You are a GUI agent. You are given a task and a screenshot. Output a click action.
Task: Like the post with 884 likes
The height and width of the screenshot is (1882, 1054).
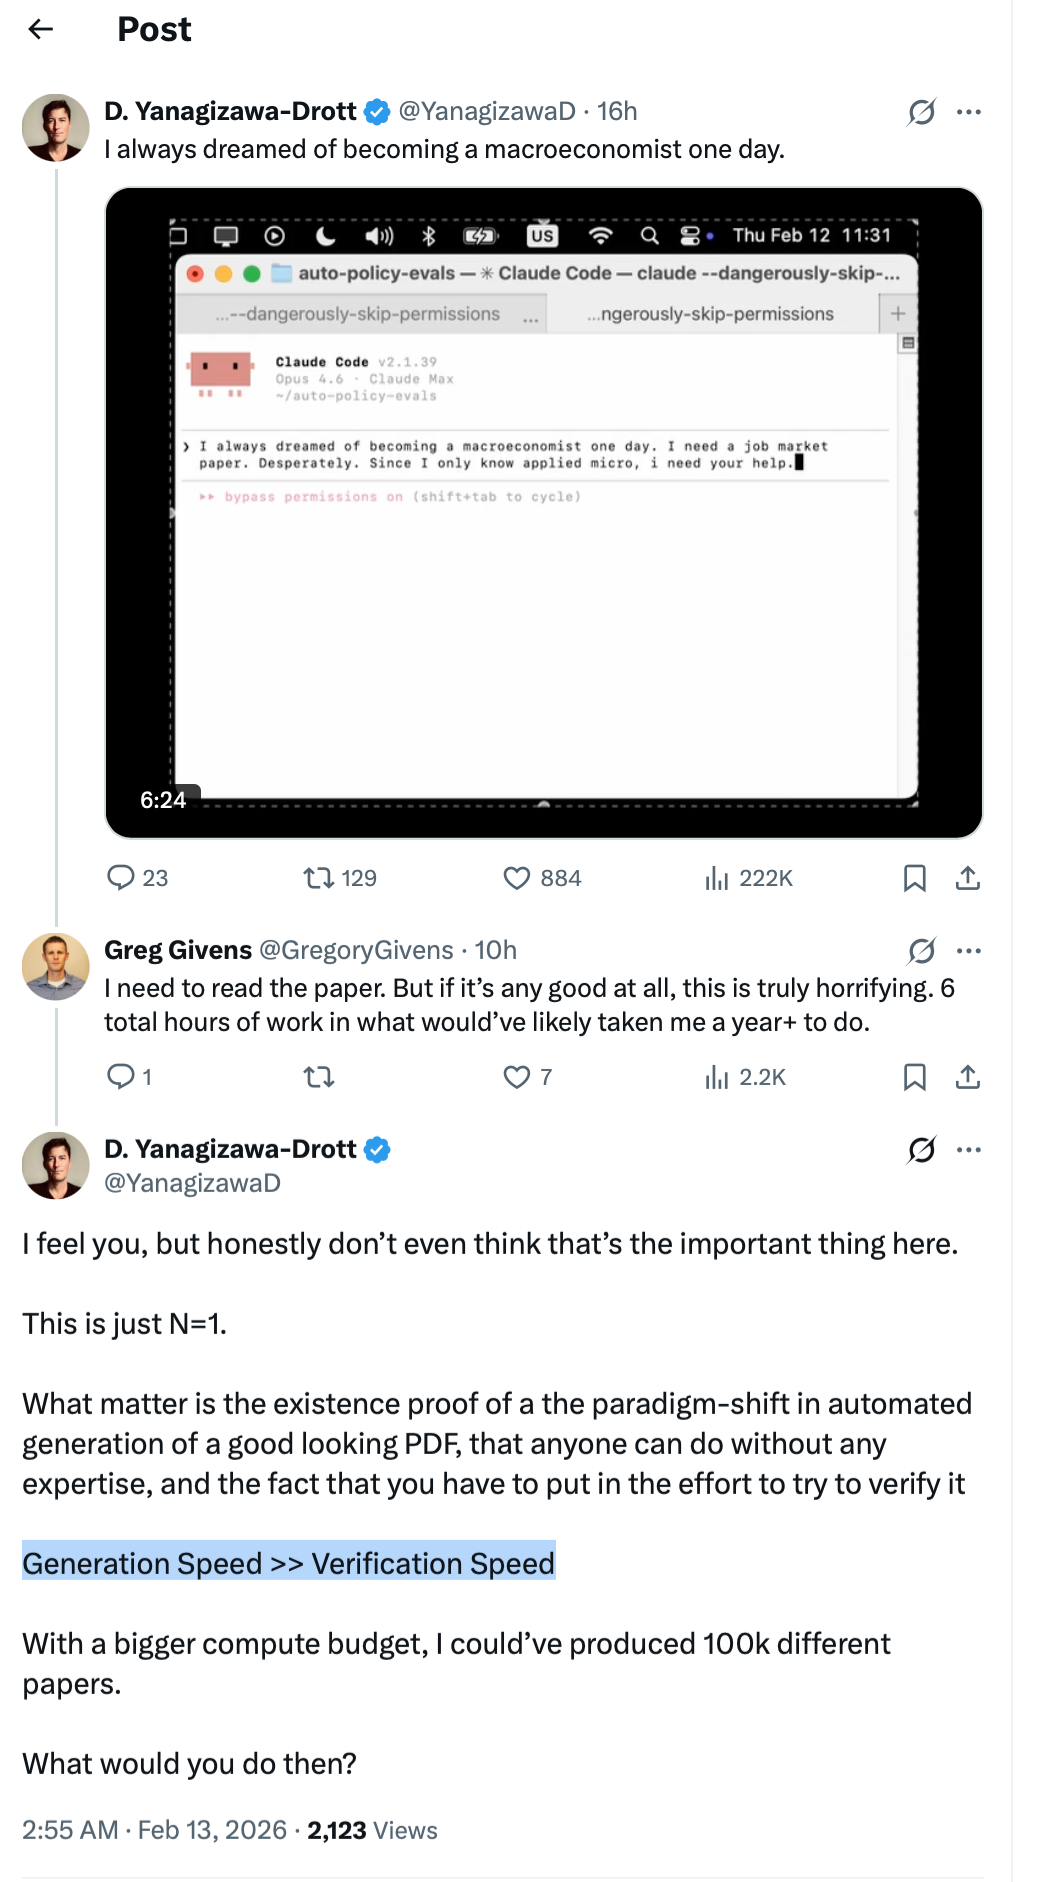click(516, 878)
